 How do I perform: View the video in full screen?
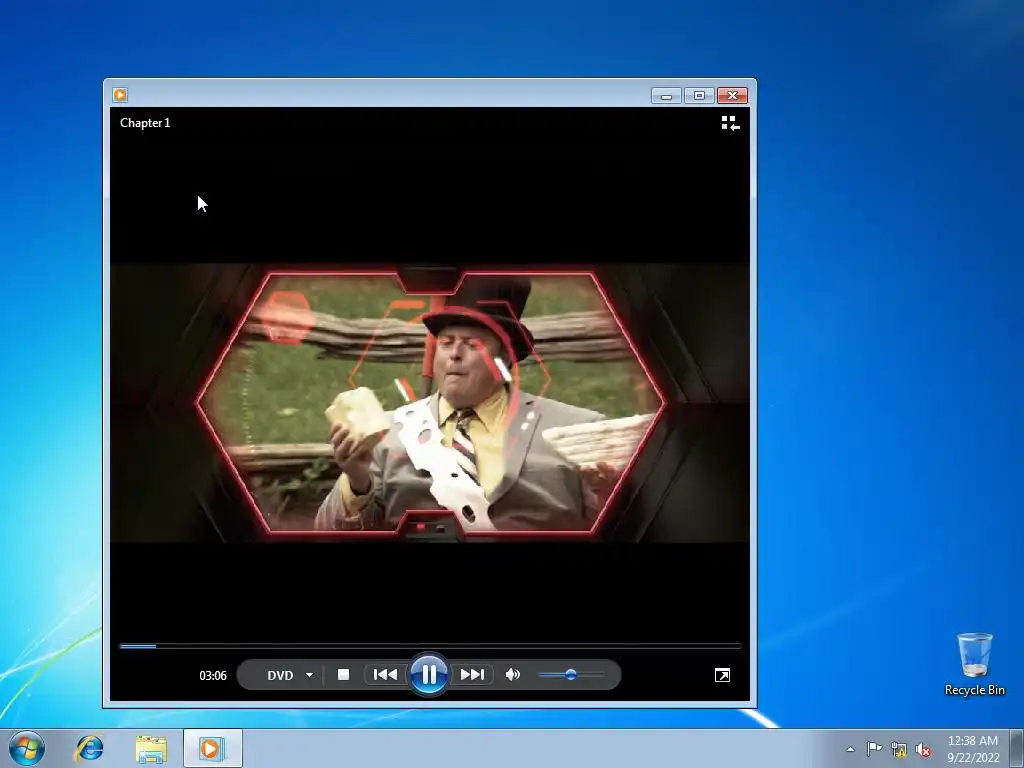click(722, 675)
